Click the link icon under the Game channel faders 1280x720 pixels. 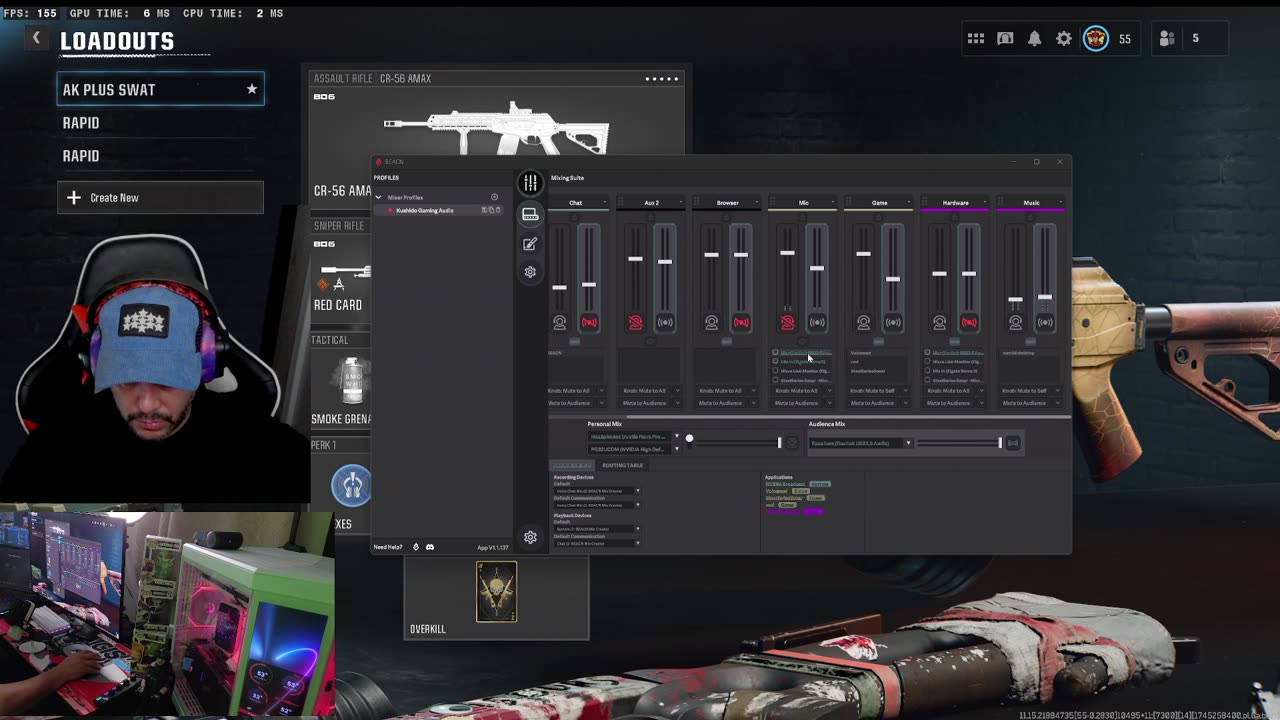pos(878,341)
